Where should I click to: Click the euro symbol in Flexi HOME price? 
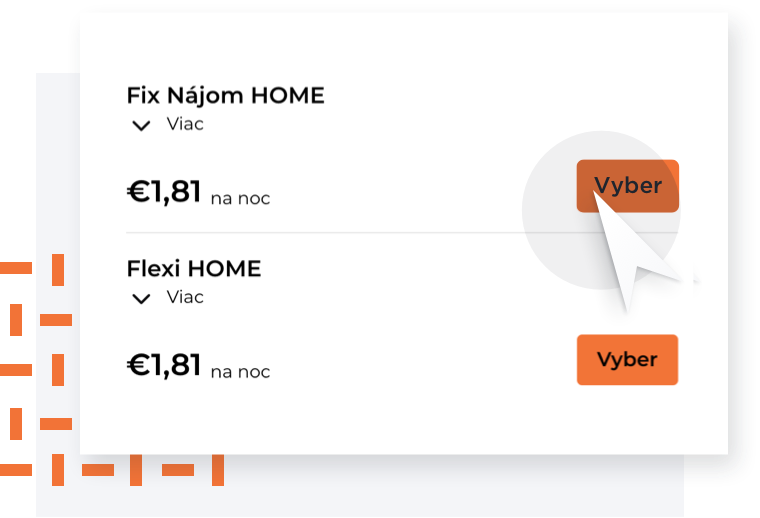(139, 365)
